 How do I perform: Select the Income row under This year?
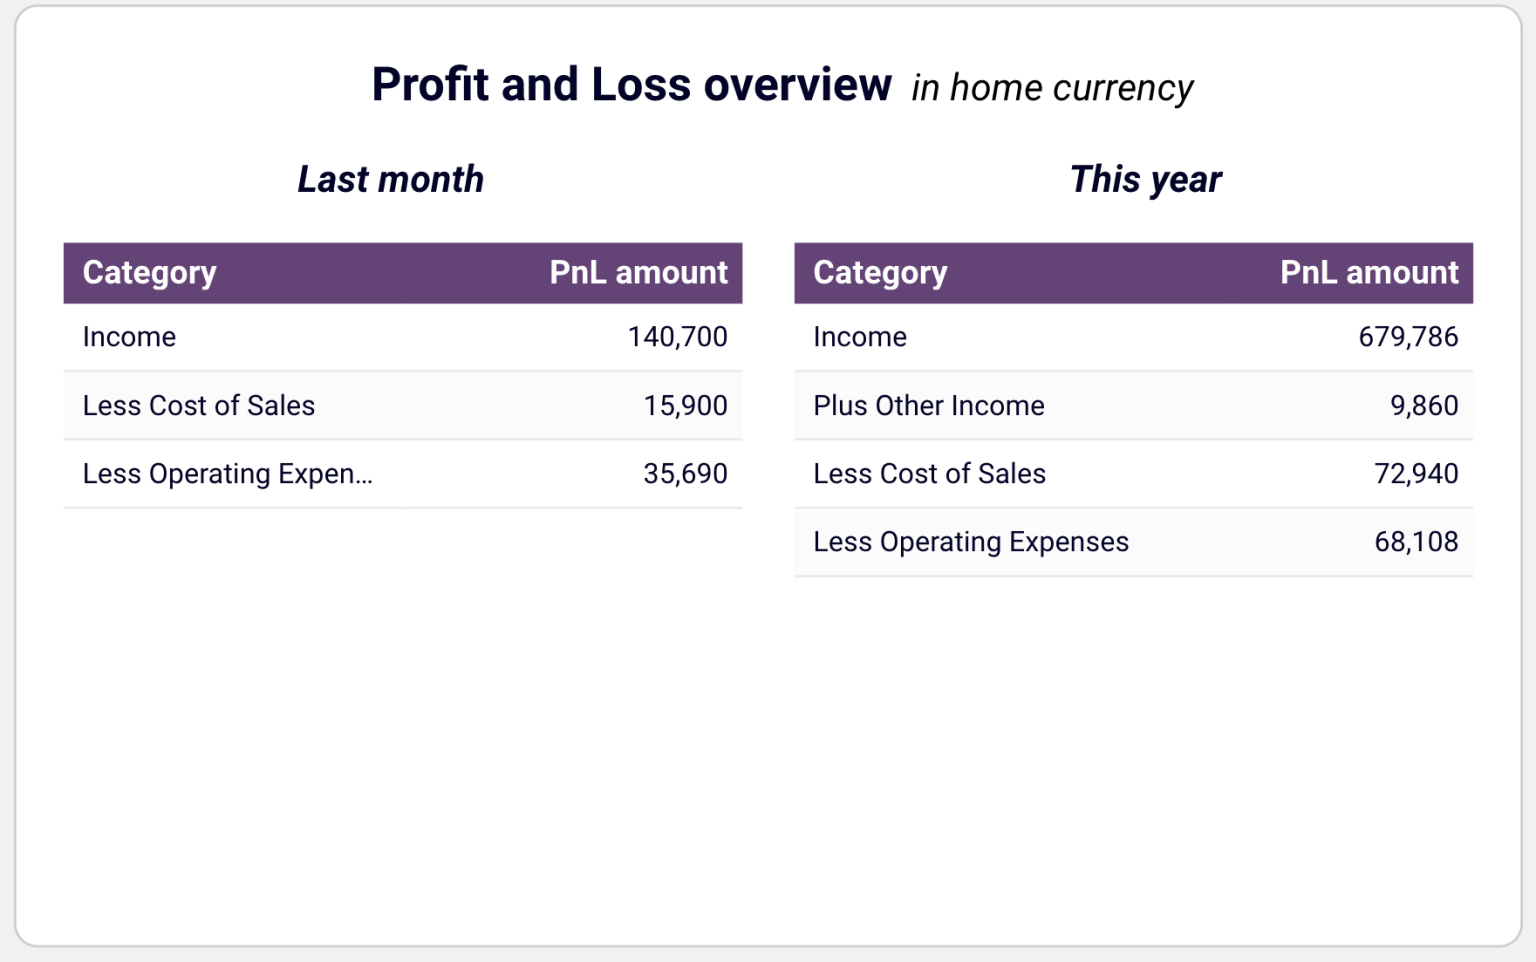pos(860,337)
